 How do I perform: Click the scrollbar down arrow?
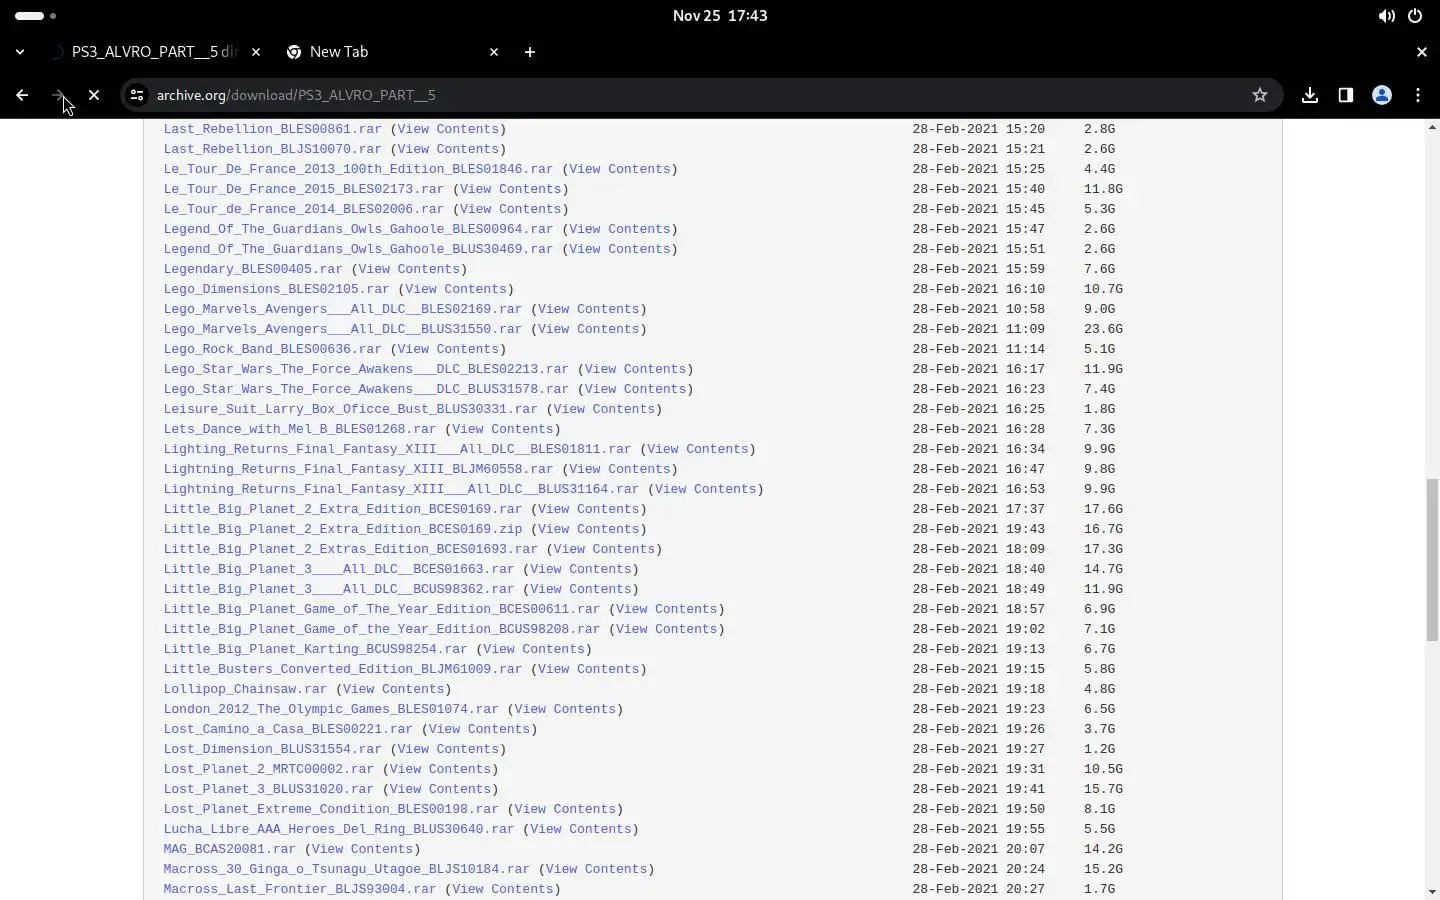tap(1432, 891)
